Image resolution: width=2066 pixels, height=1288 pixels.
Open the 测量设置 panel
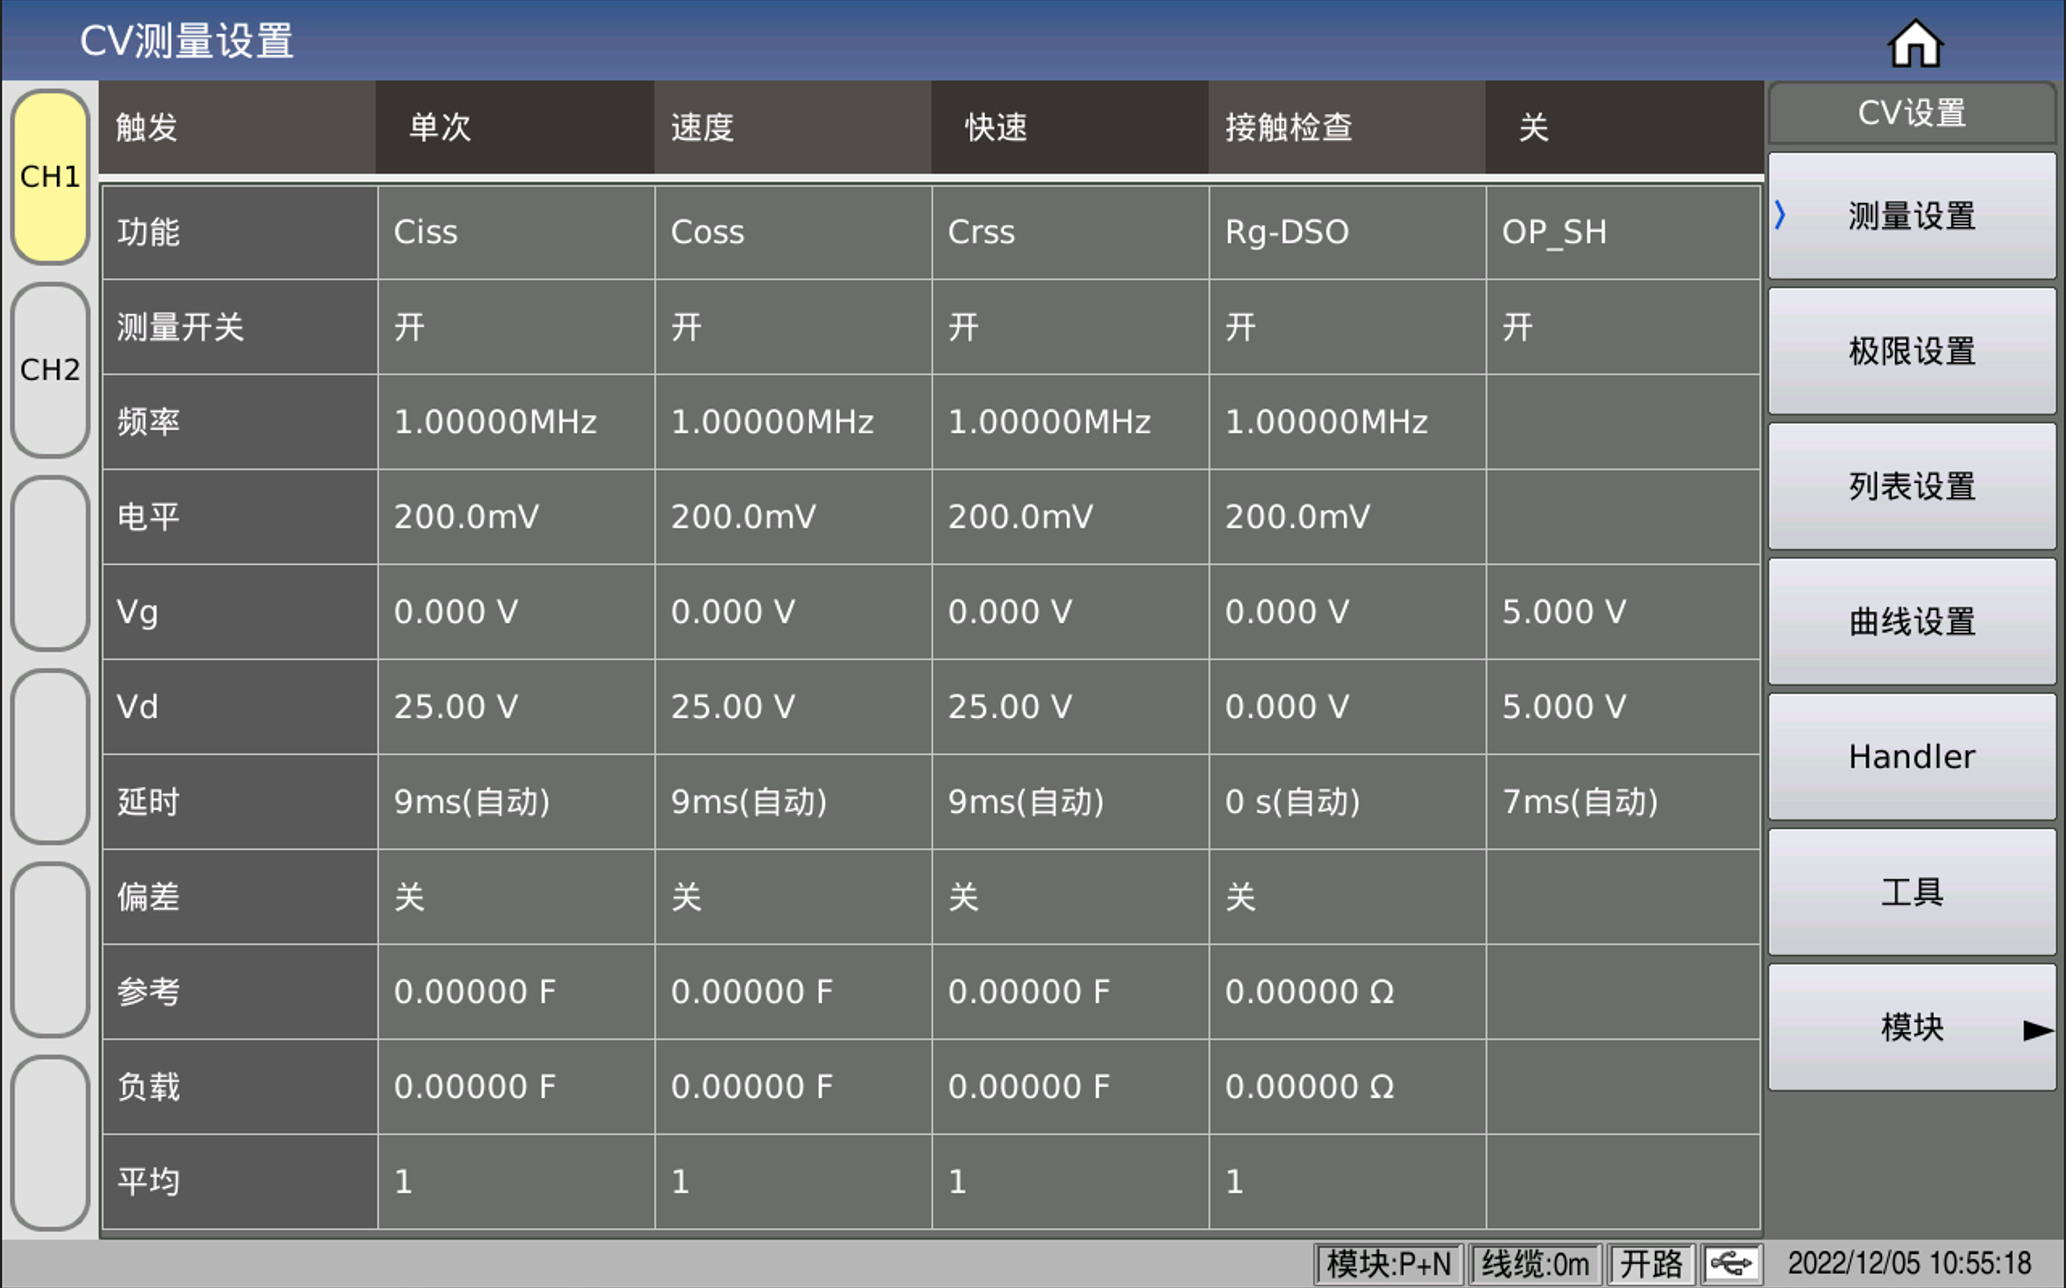(x=1911, y=216)
